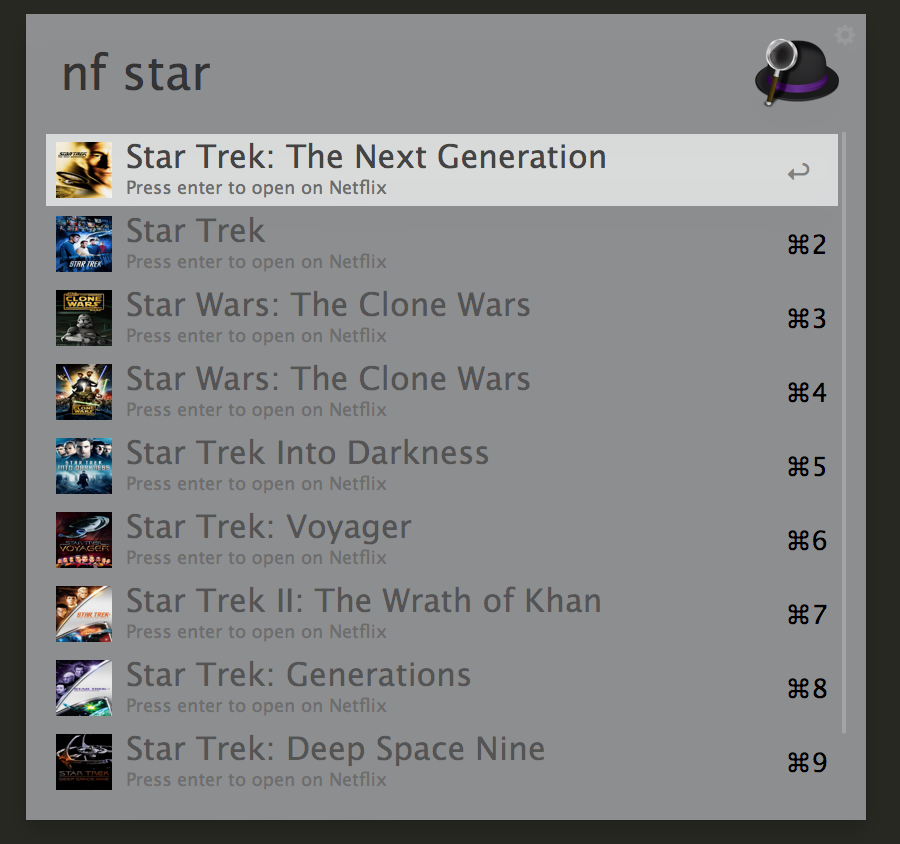900x844 pixels.
Task: Click the ⌘4 Clone Wars shortcut label
Action: (x=807, y=393)
